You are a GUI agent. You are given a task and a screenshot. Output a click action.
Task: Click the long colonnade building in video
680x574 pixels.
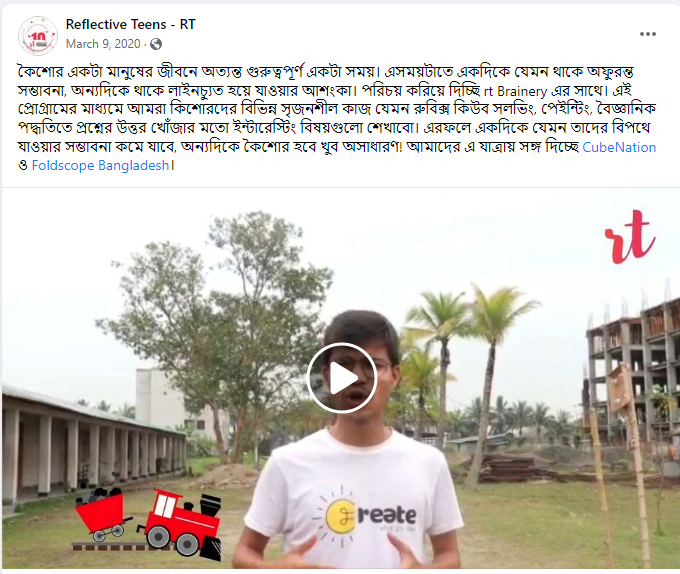93,447
